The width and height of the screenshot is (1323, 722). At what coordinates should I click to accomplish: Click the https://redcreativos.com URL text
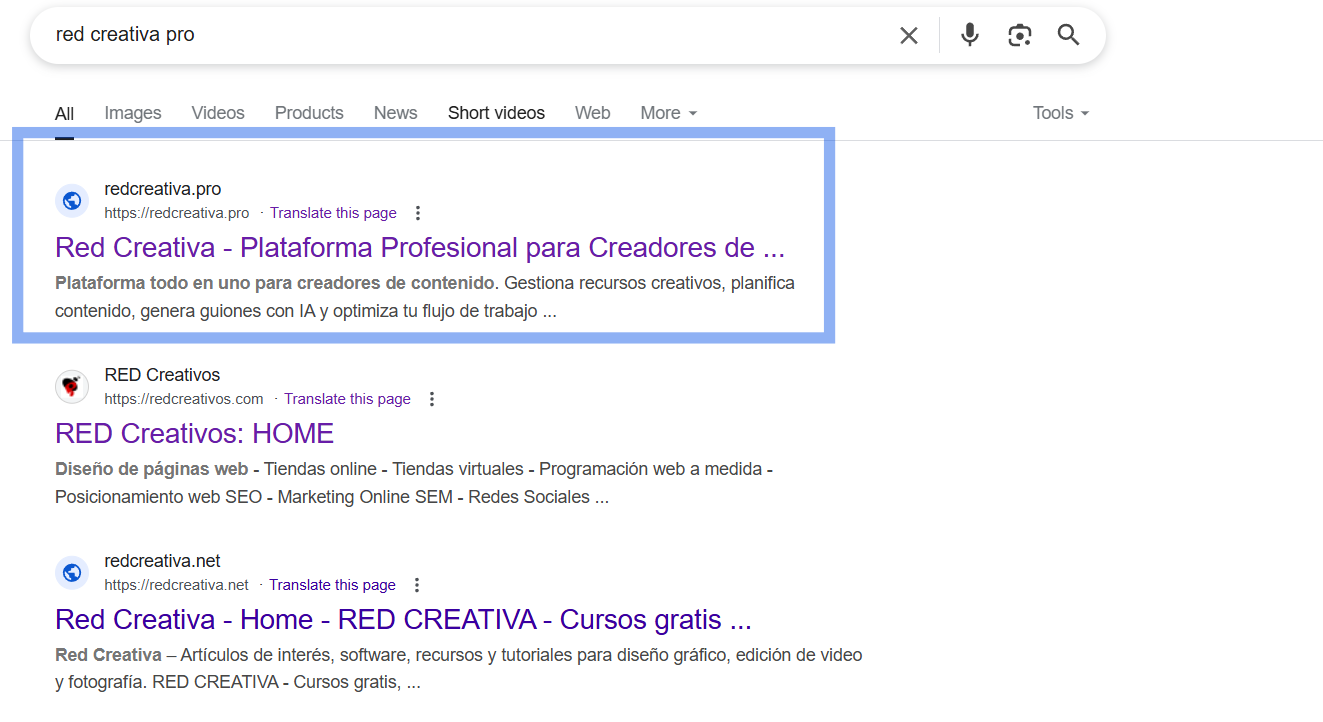pos(184,399)
